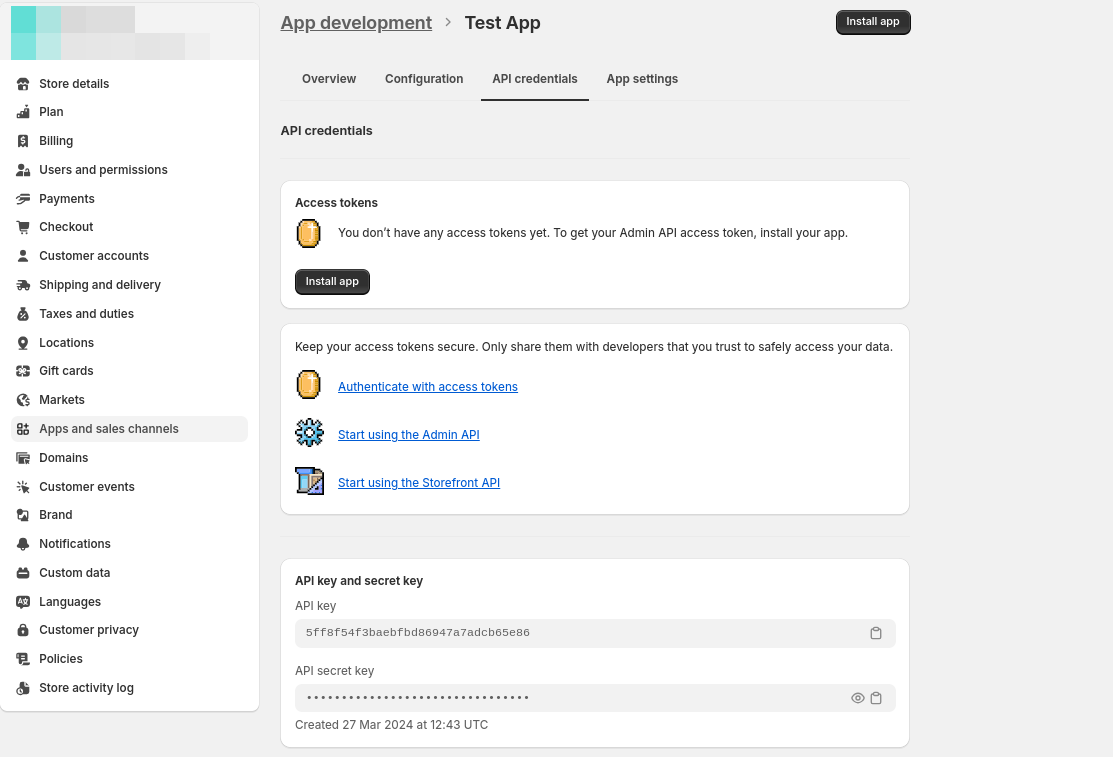The height and width of the screenshot is (757, 1113).
Task: Click the Shipping and delivery truck icon
Action: point(23,285)
